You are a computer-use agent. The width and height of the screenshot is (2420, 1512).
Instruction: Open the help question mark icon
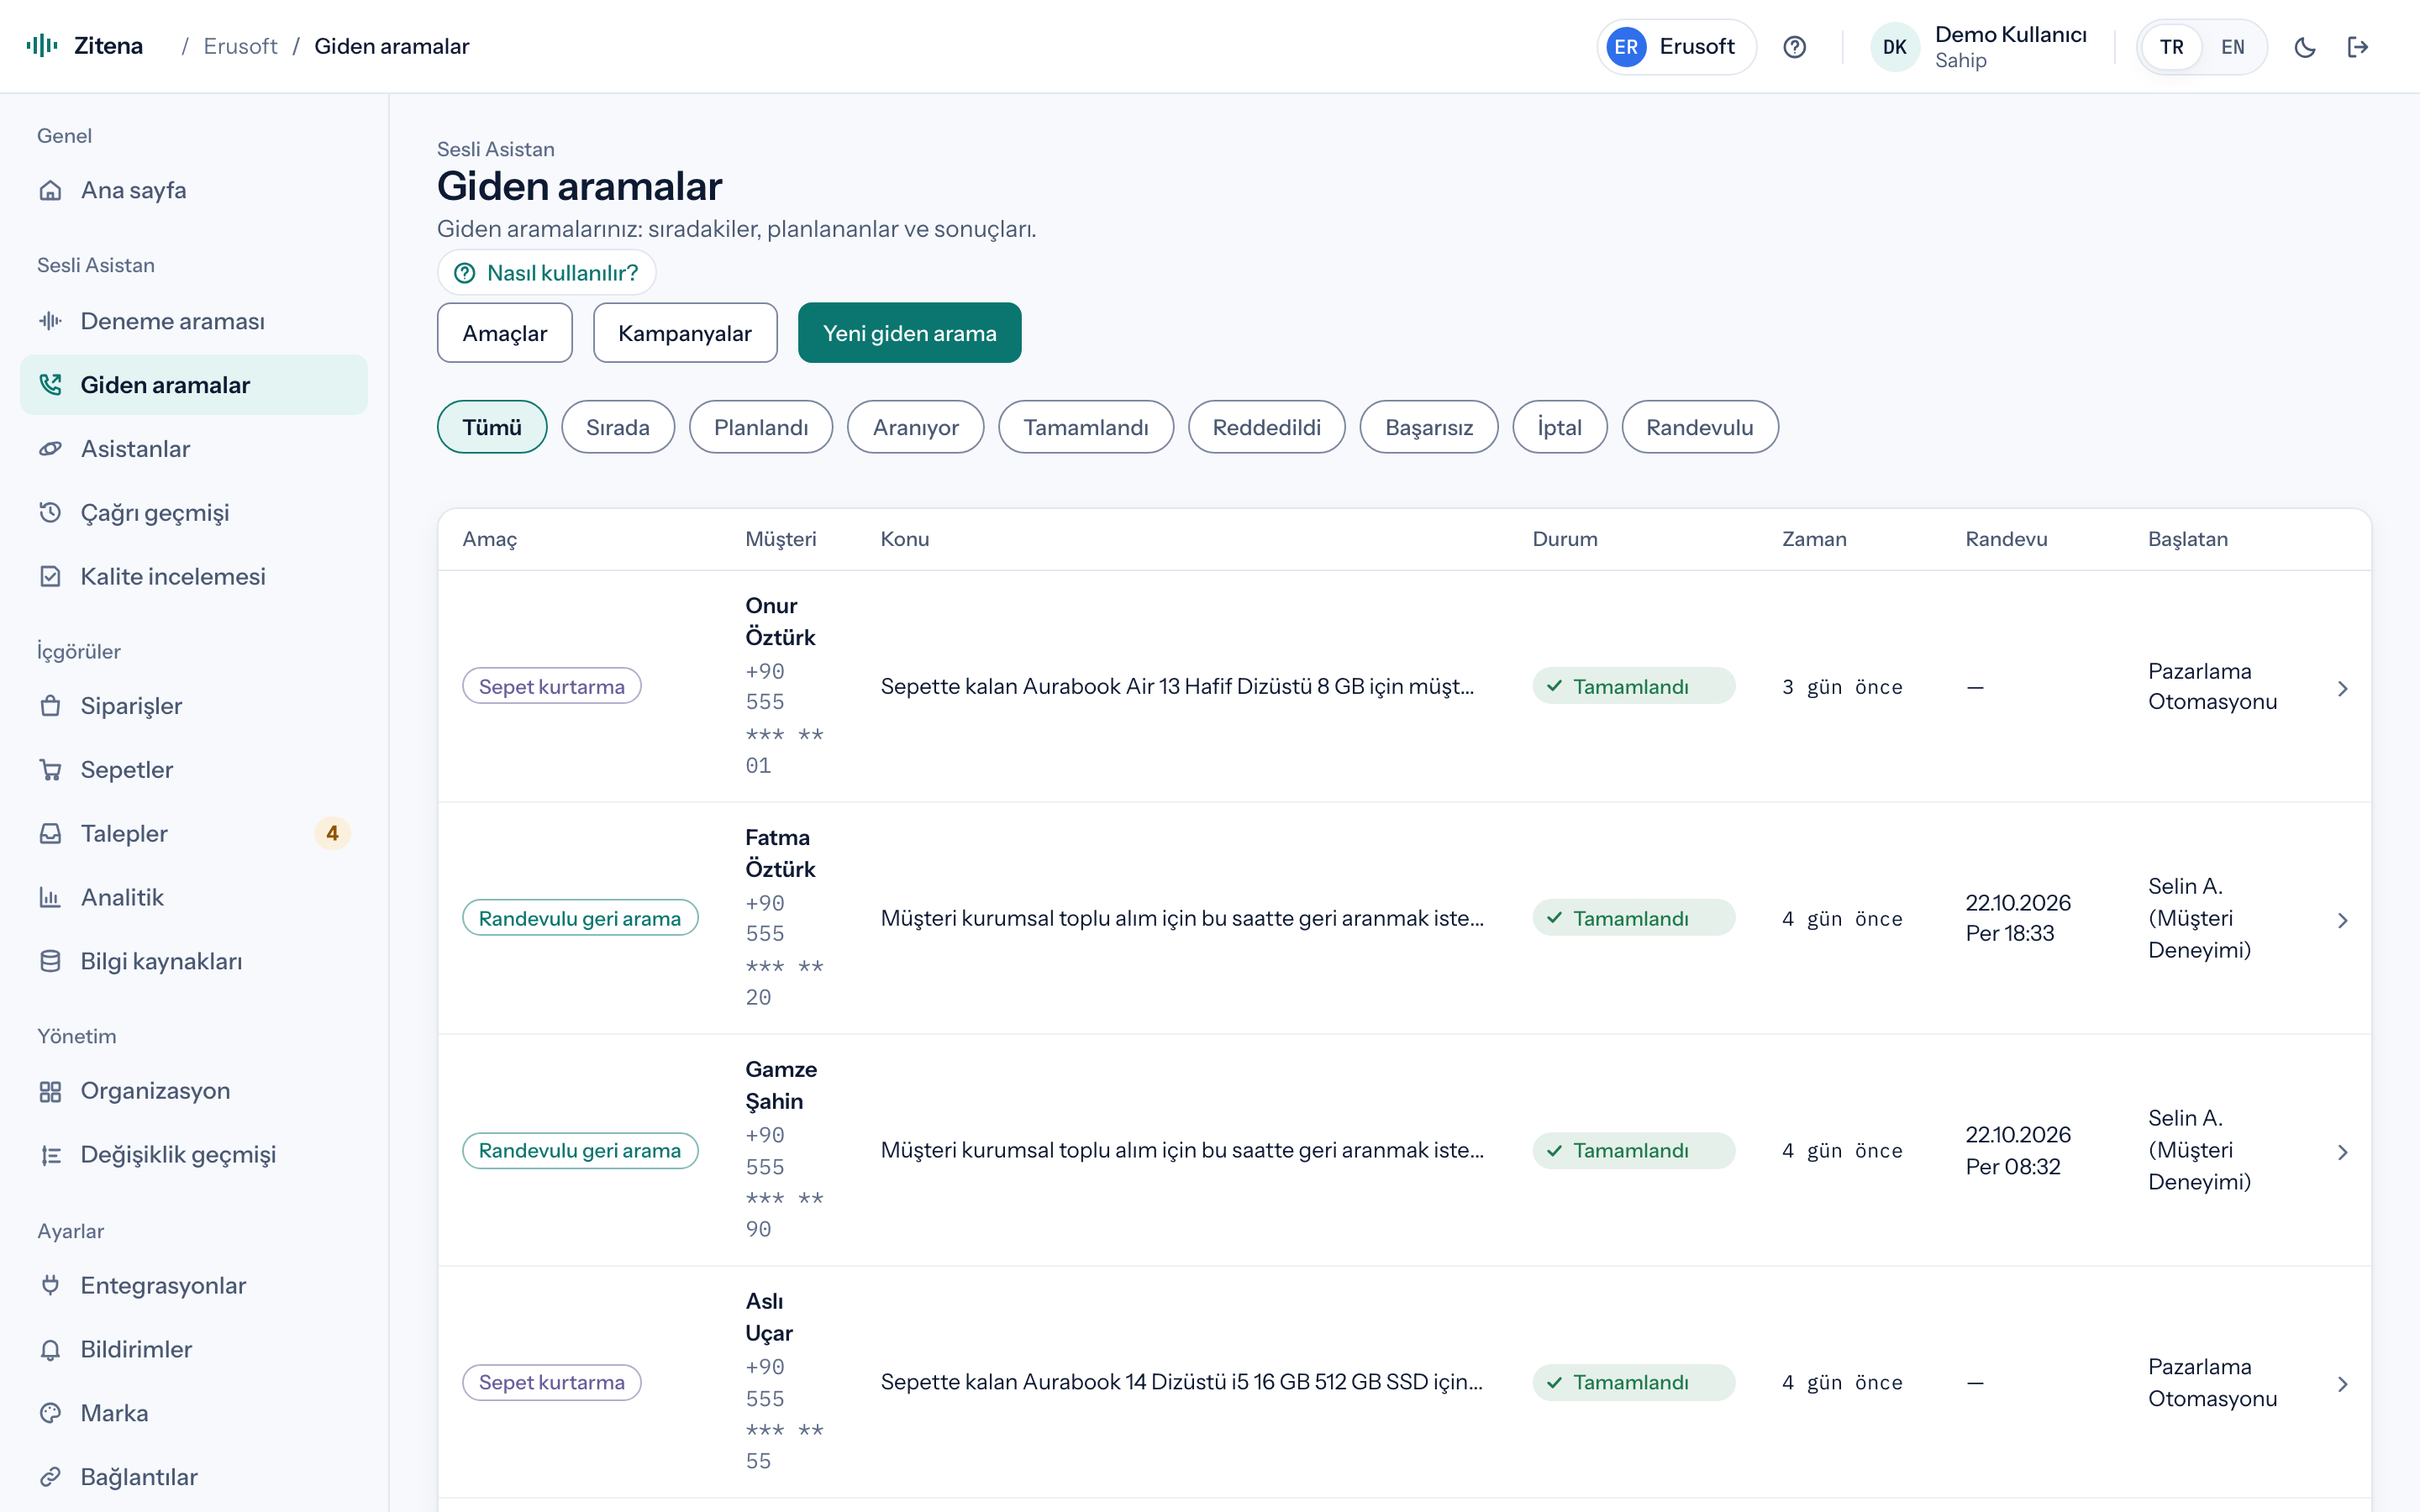tap(1795, 47)
